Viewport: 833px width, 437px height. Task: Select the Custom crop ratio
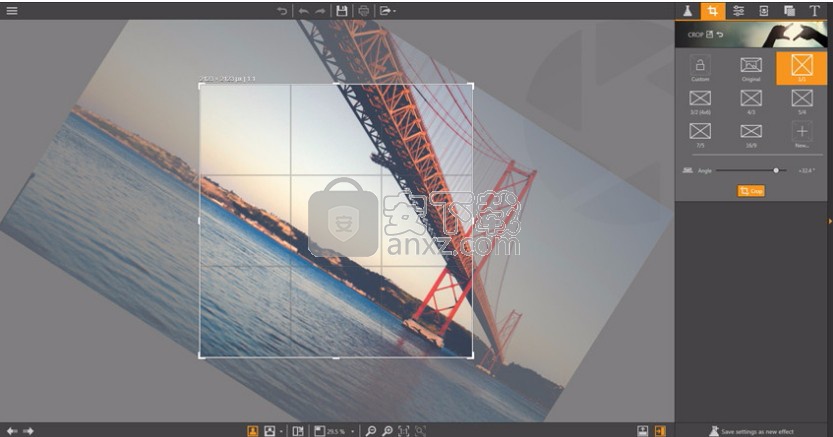(700, 68)
